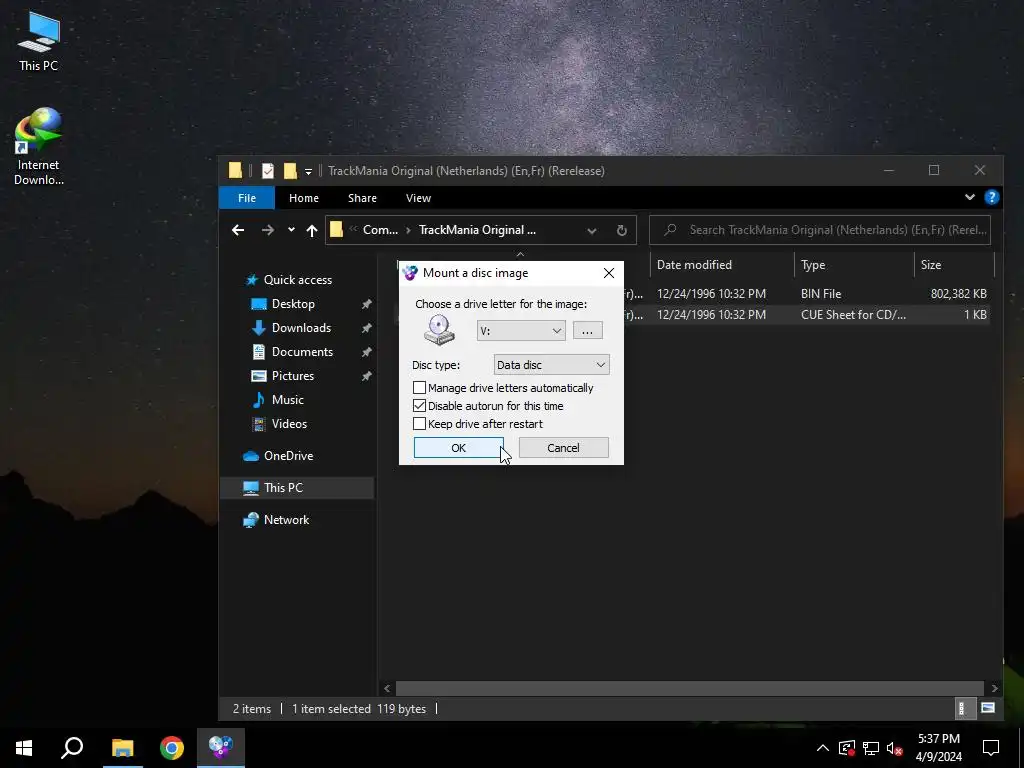
Task: Select OneDrive in navigation pane
Action: pos(287,456)
